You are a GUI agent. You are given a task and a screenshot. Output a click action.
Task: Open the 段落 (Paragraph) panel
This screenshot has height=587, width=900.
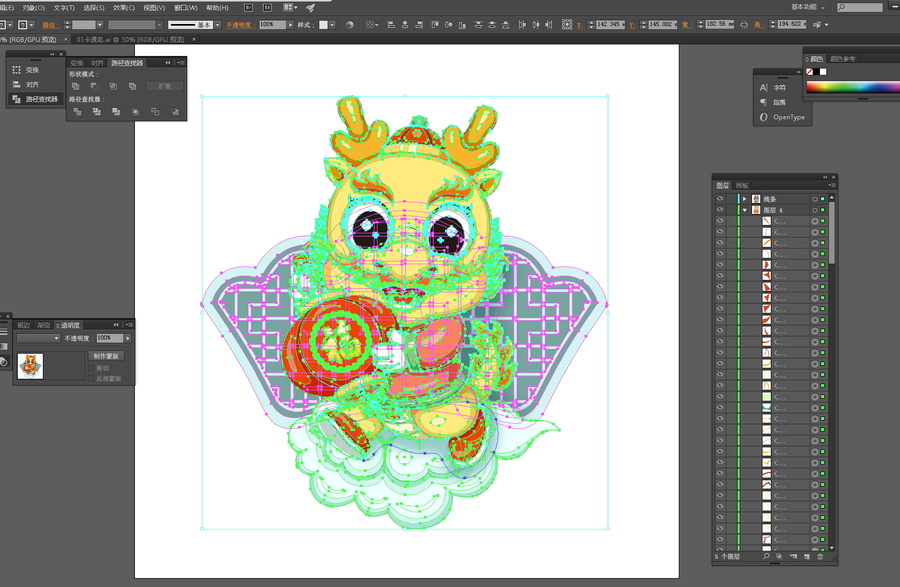click(773, 102)
